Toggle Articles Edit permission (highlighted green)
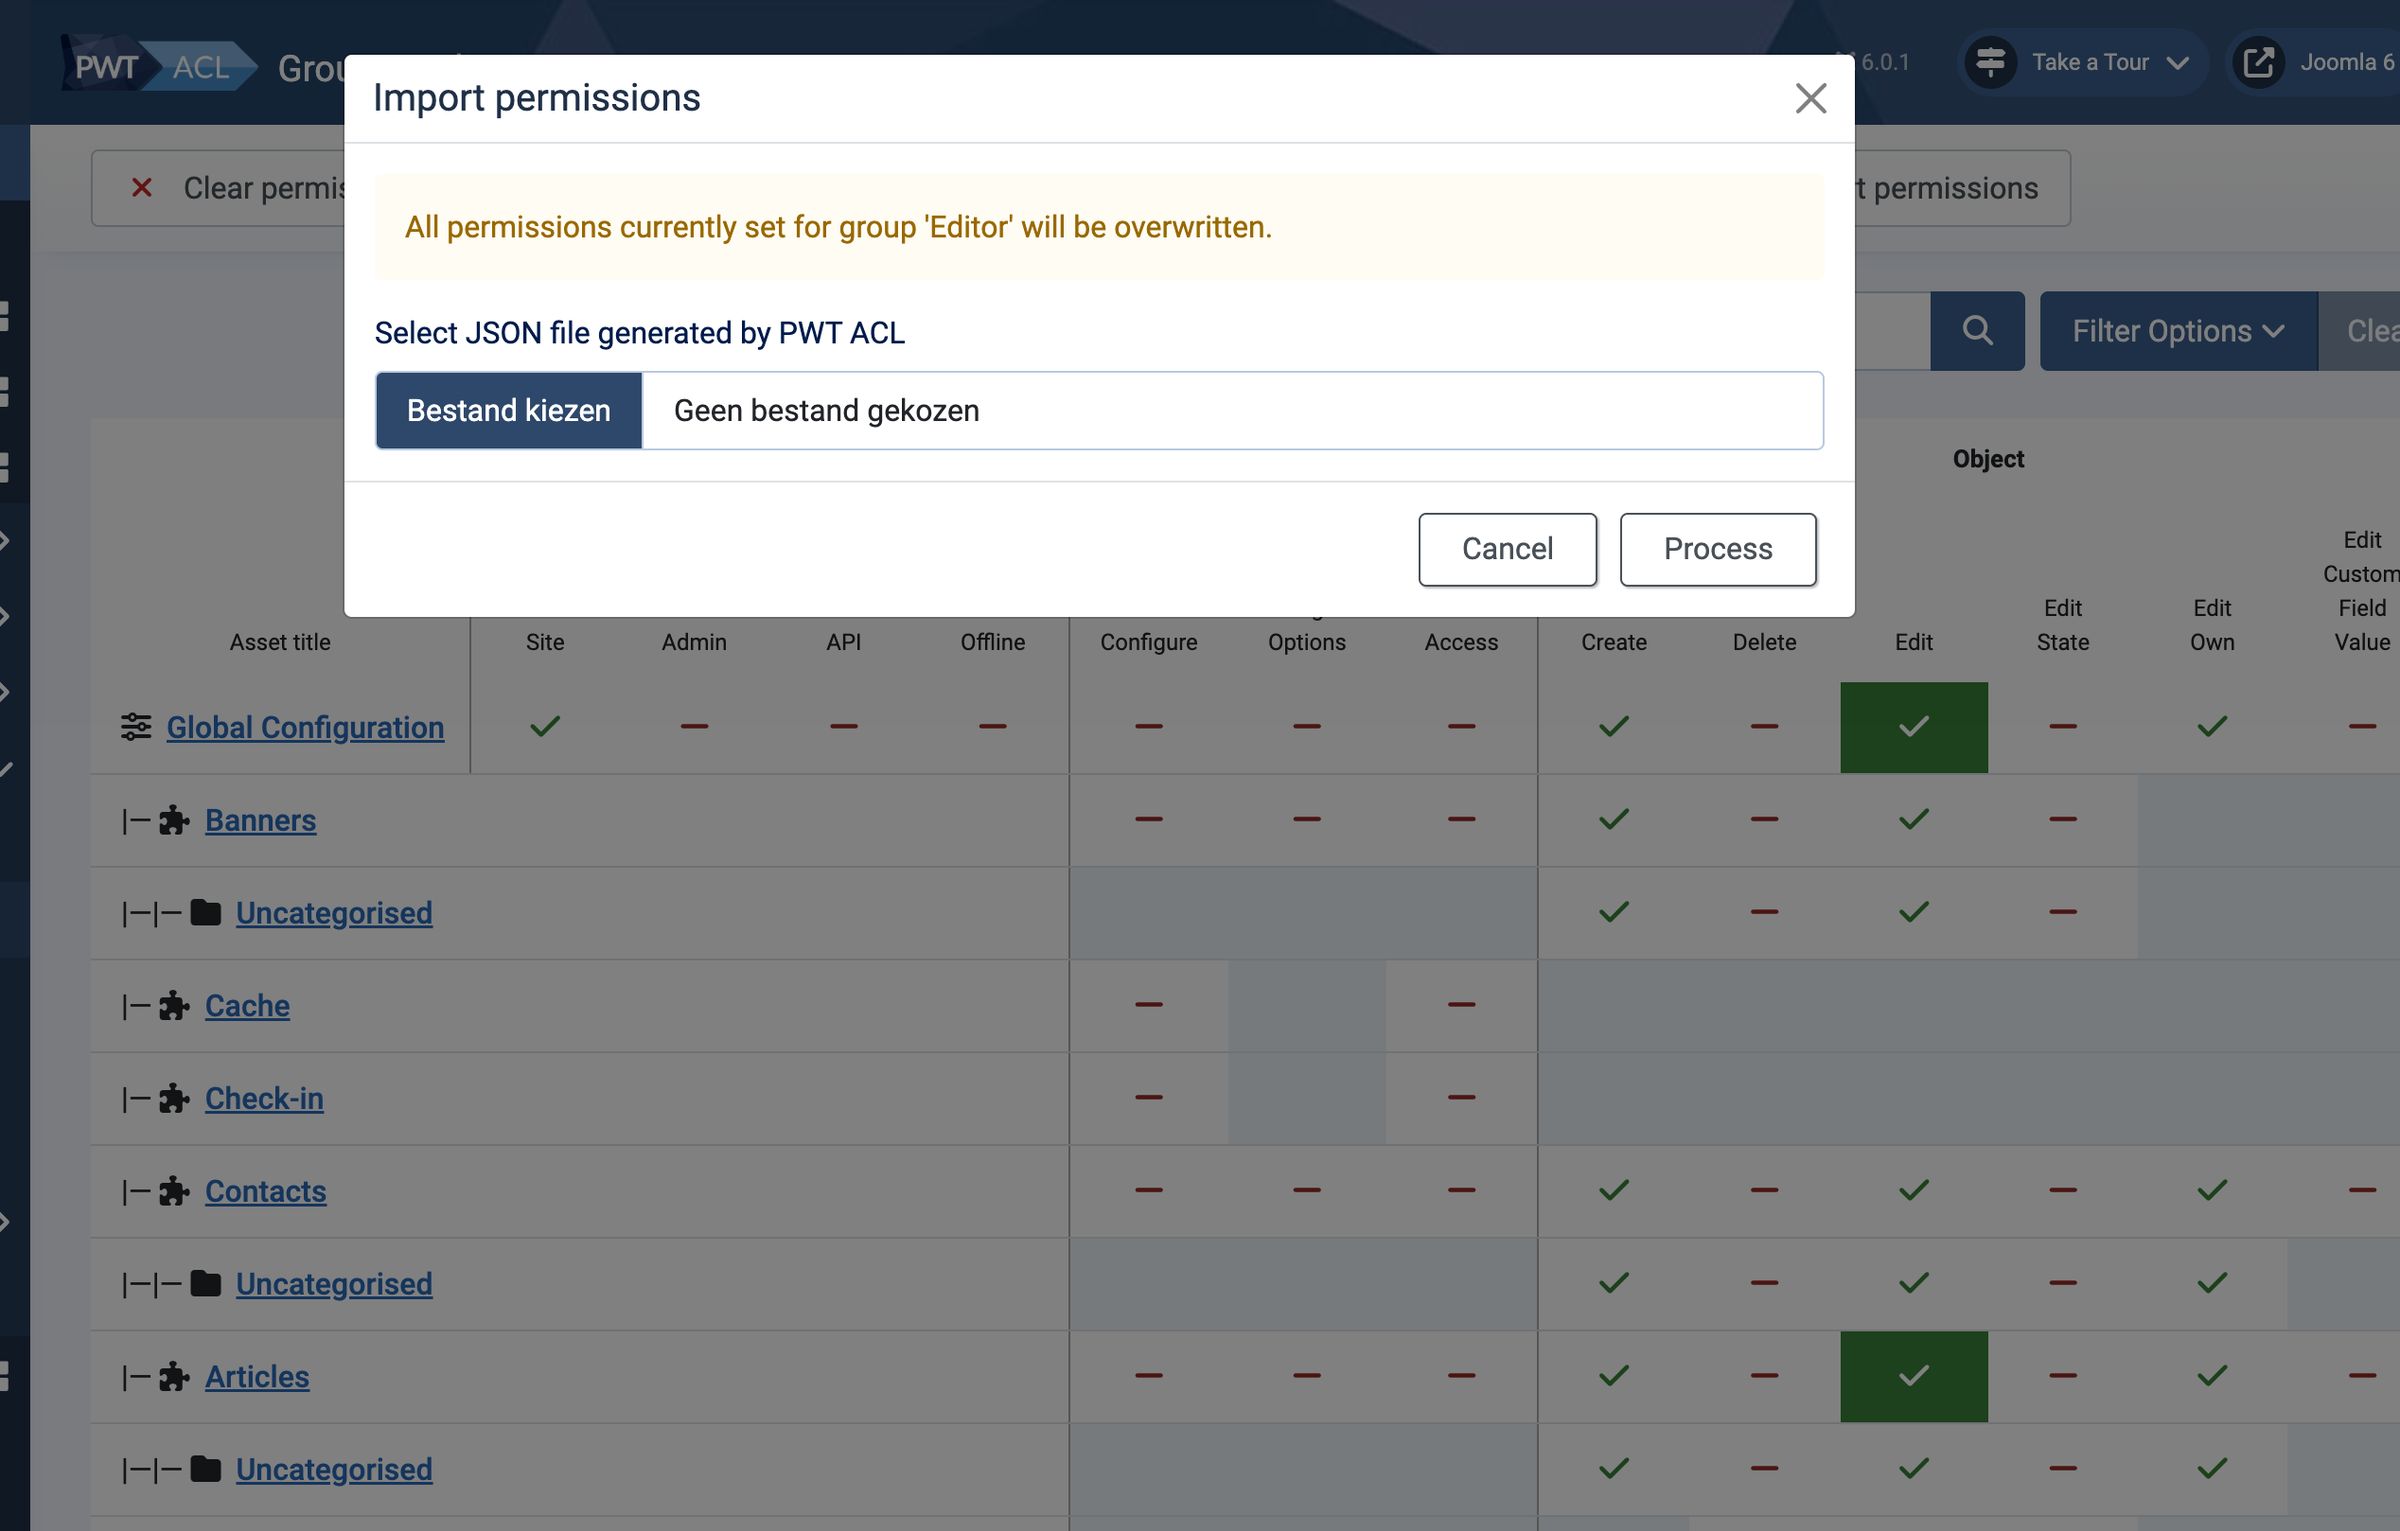Viewport: 2400px width, 1531px height. pyautogui.click(x=1913, y=1376)
